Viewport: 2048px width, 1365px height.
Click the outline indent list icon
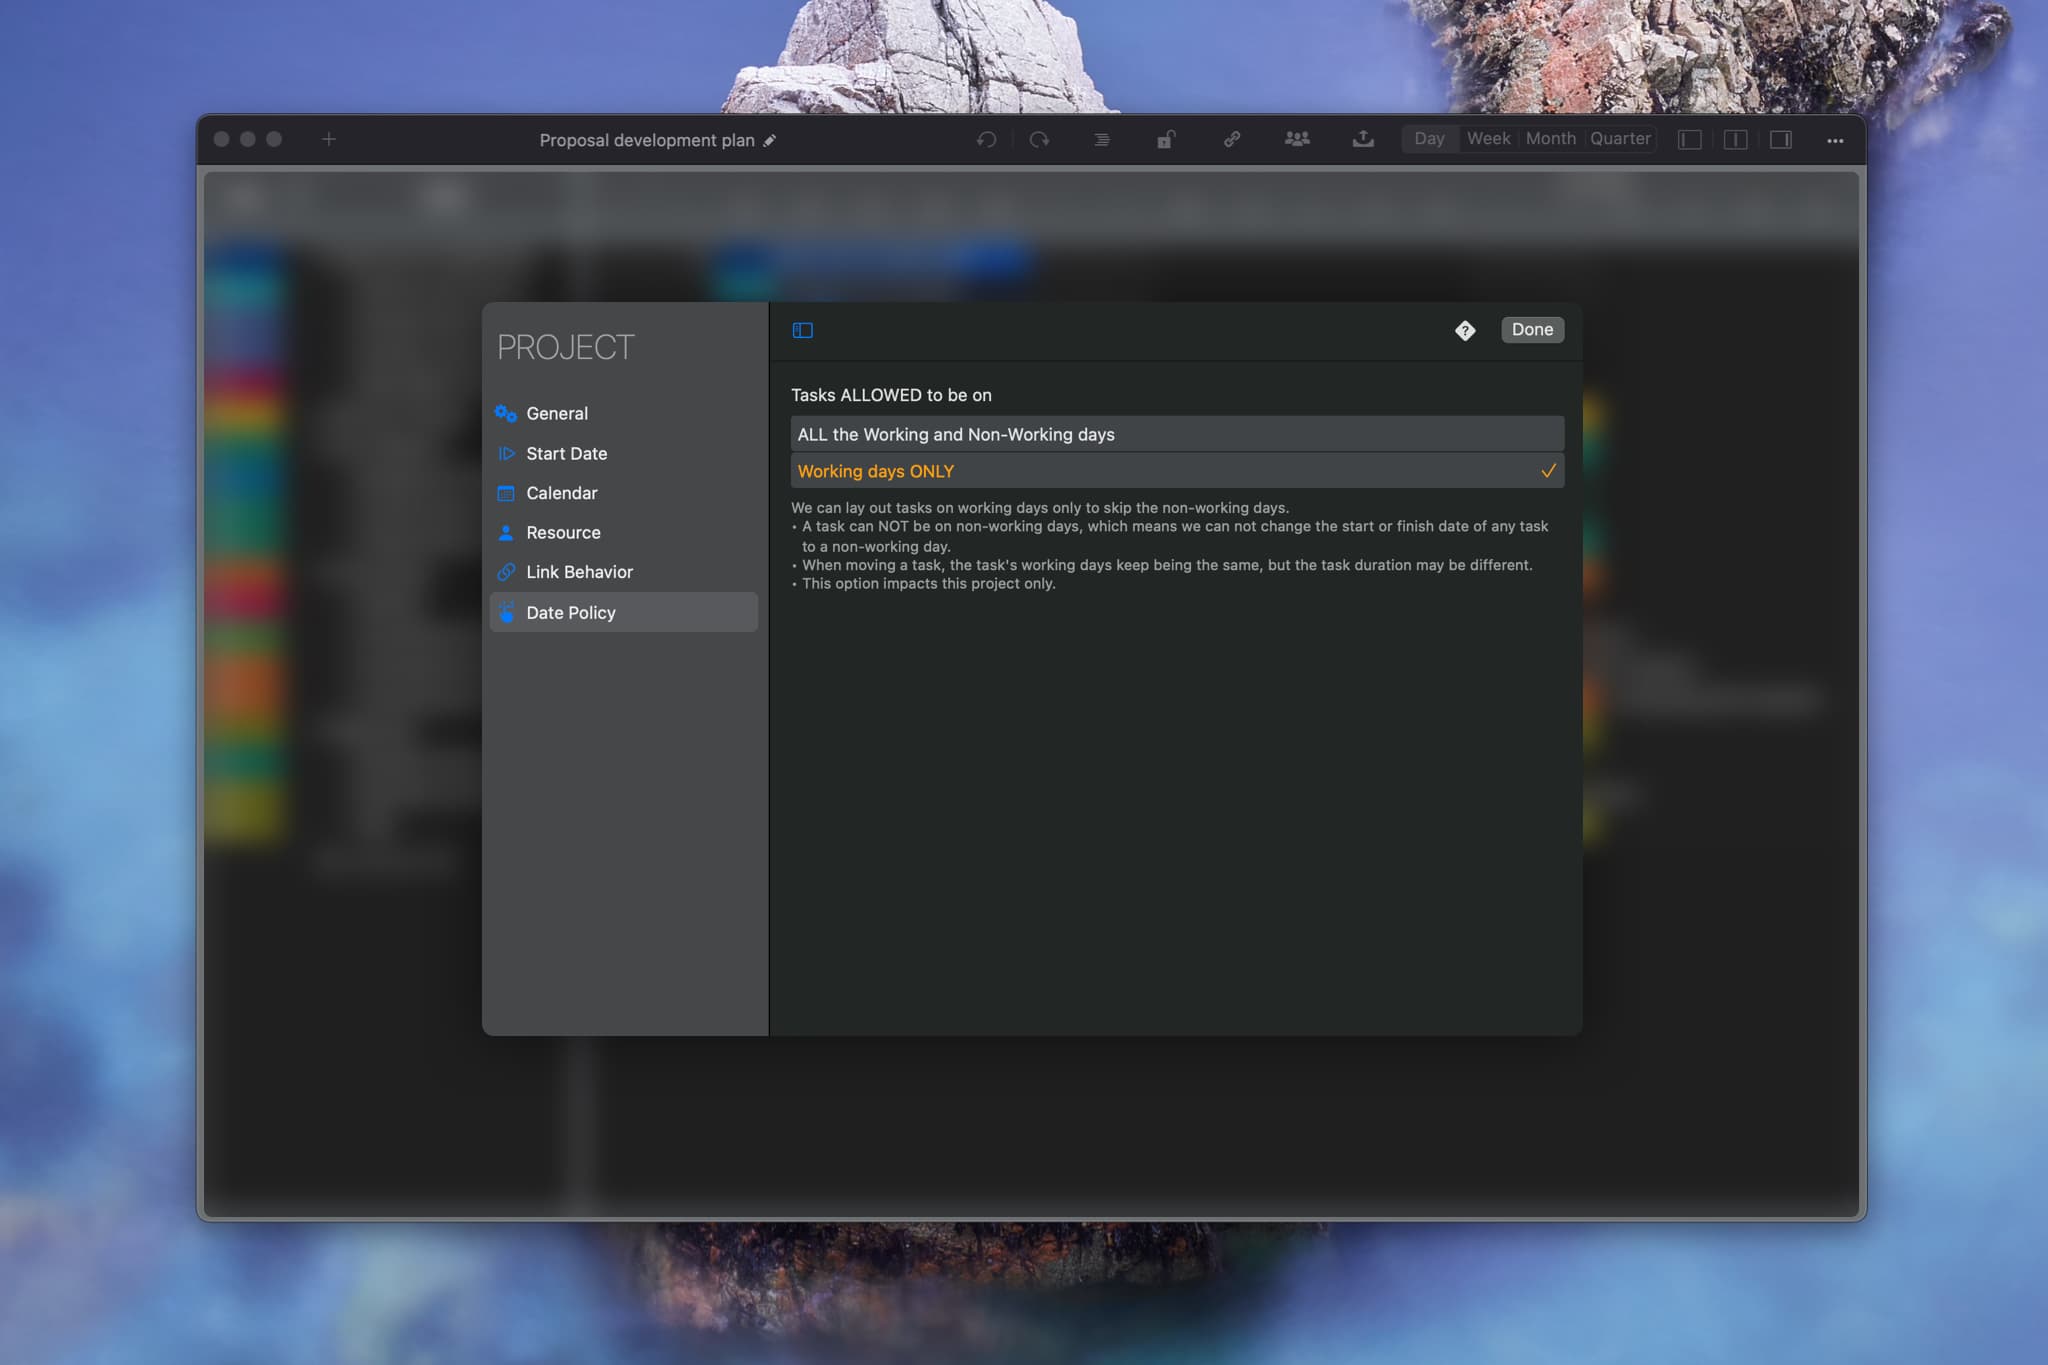(1101, 140)
